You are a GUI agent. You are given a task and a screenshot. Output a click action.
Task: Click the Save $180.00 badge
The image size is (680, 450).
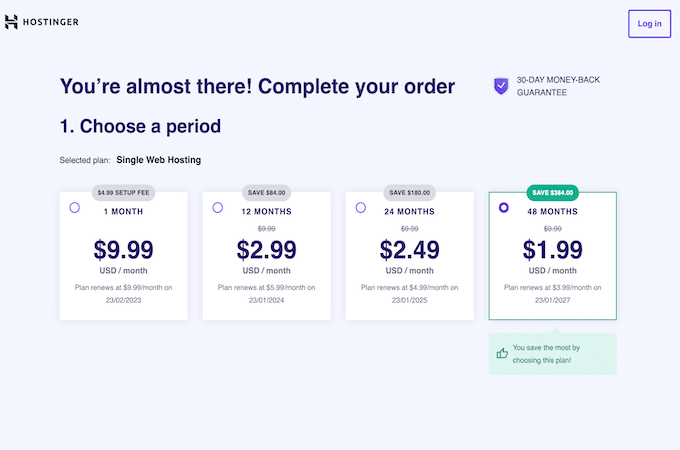tap(409, 192)
